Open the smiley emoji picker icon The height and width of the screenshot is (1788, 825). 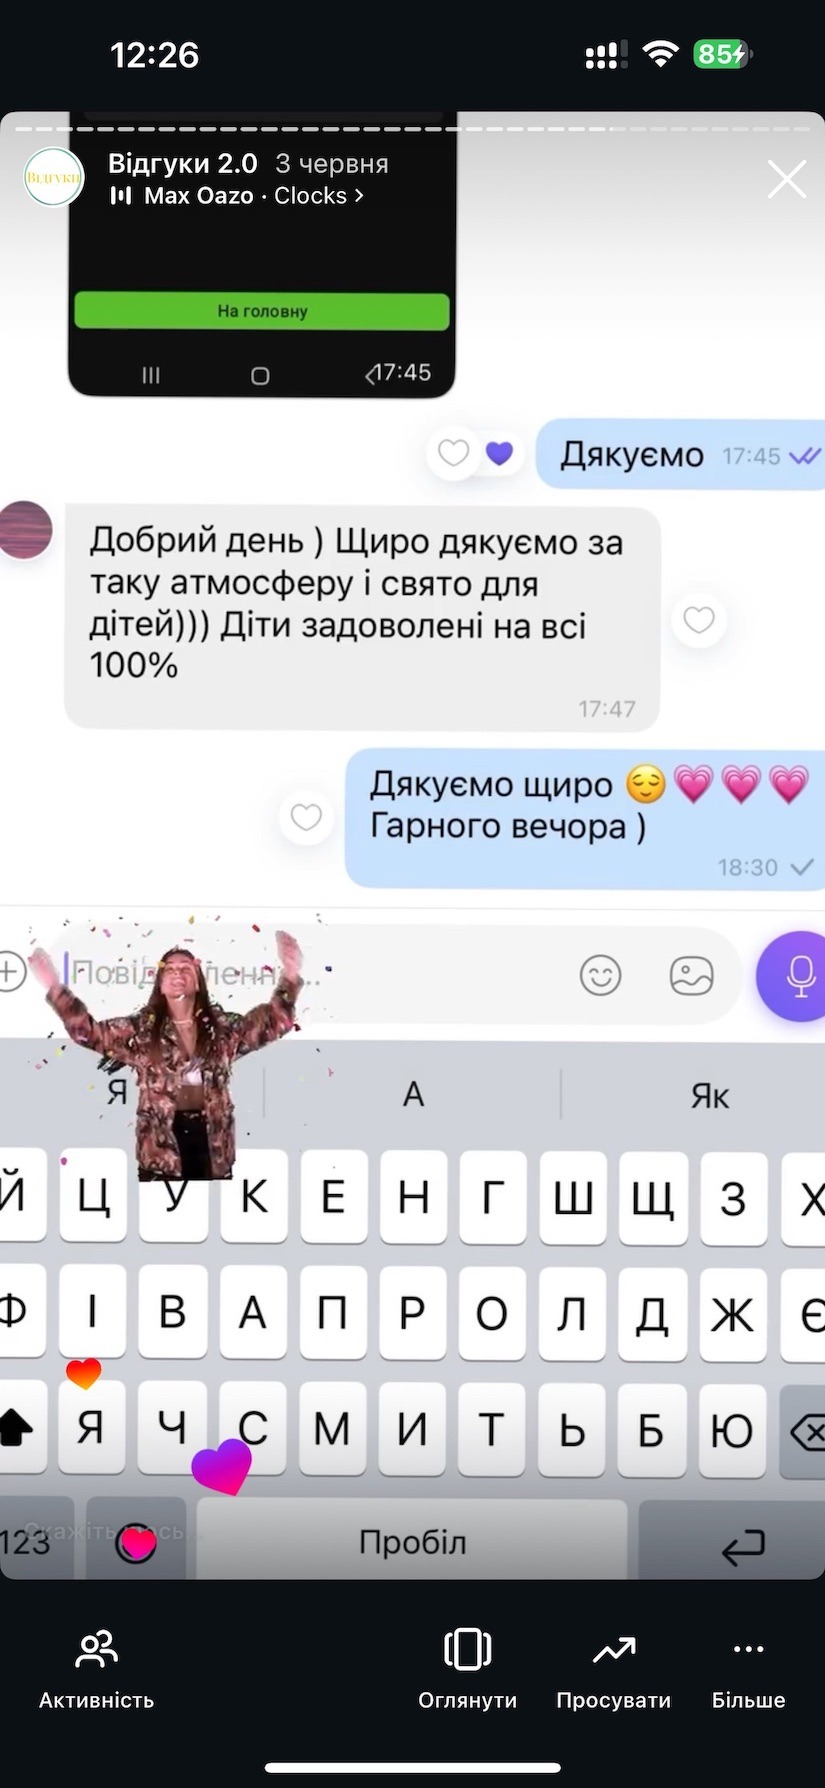(600, 975)
